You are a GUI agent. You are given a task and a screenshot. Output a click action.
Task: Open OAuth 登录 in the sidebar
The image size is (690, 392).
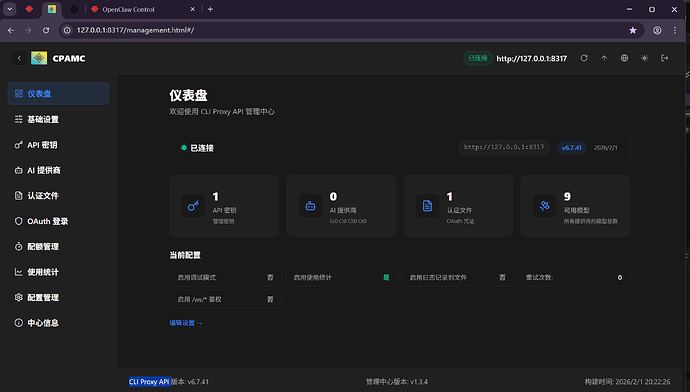(x=59, y=221)
